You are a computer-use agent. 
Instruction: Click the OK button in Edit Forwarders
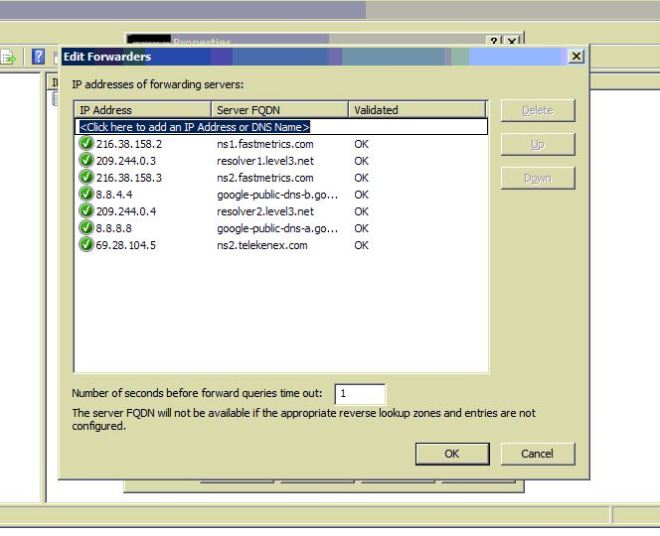pyautogui.click(x=452, y=454)
